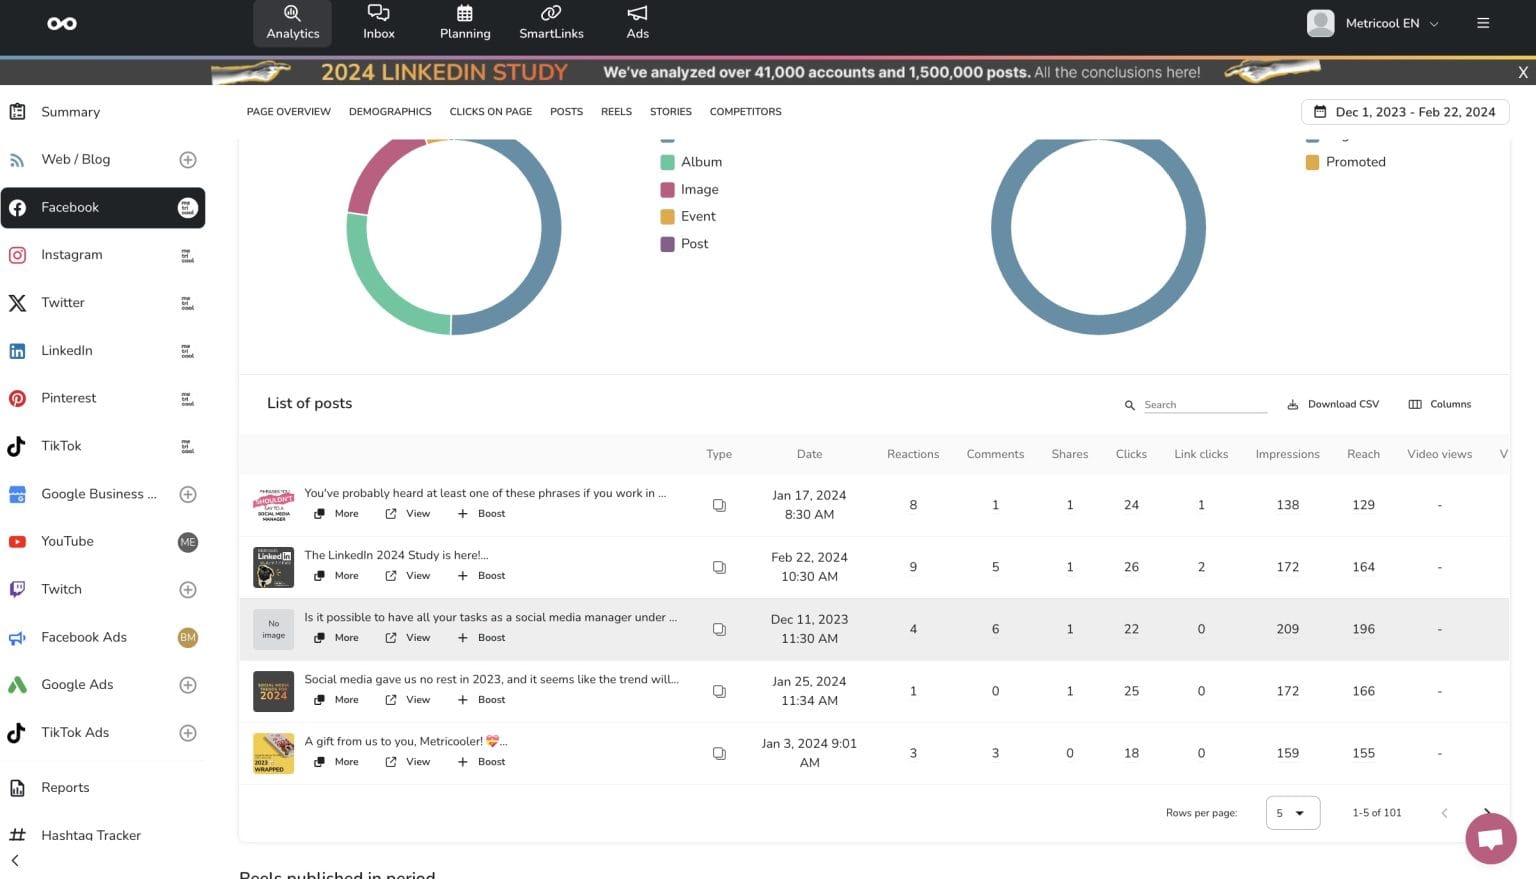This screenshot has width=1536, height=879.
Task: Collapse the sidebar with the chevron
Action: pos(14,860)
